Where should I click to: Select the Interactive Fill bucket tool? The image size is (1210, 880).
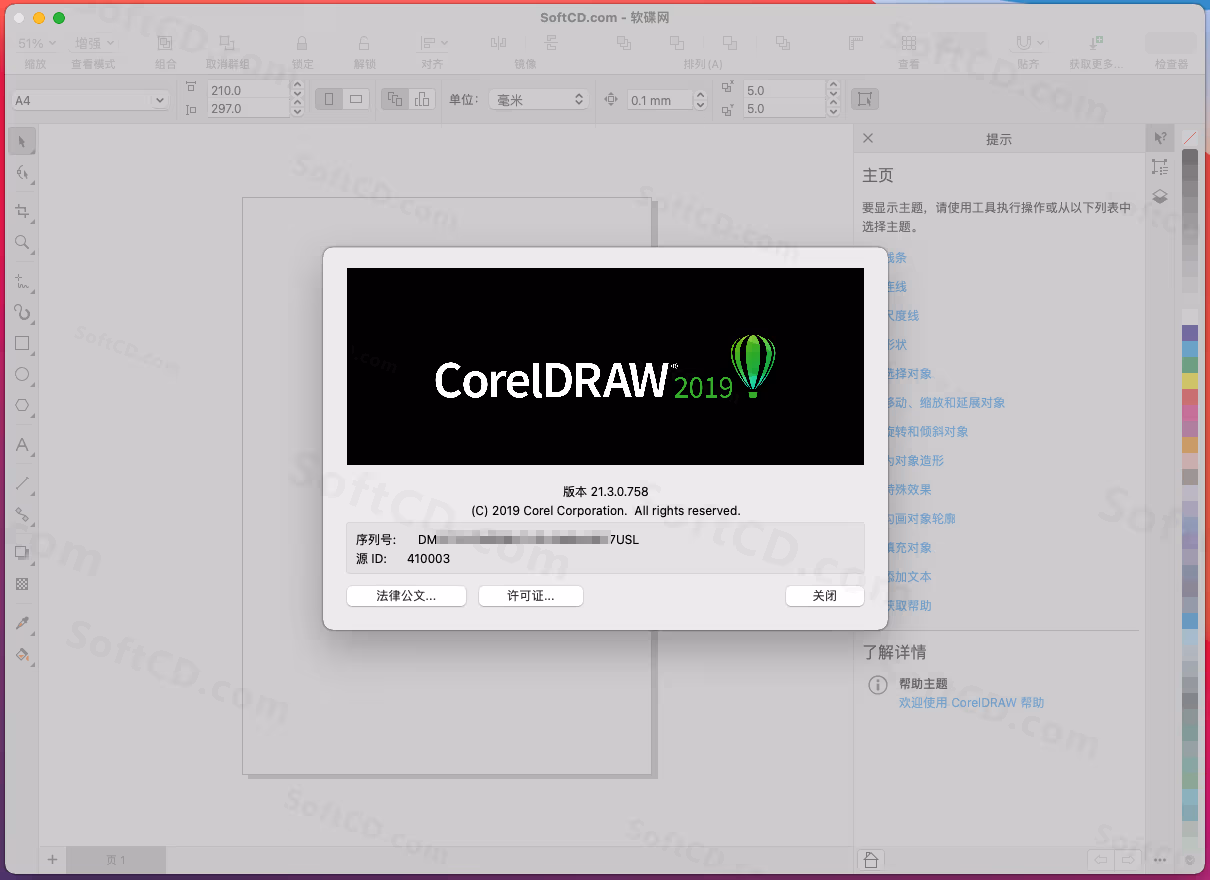pos(22,655)
